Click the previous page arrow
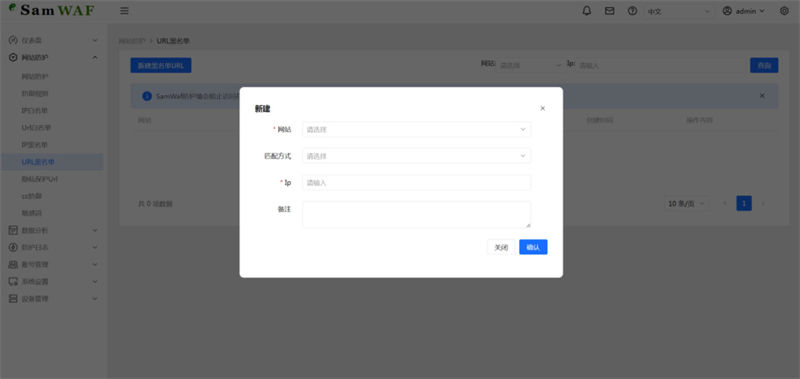Screen dimensions: 800x379 click(x=724, y=204)
